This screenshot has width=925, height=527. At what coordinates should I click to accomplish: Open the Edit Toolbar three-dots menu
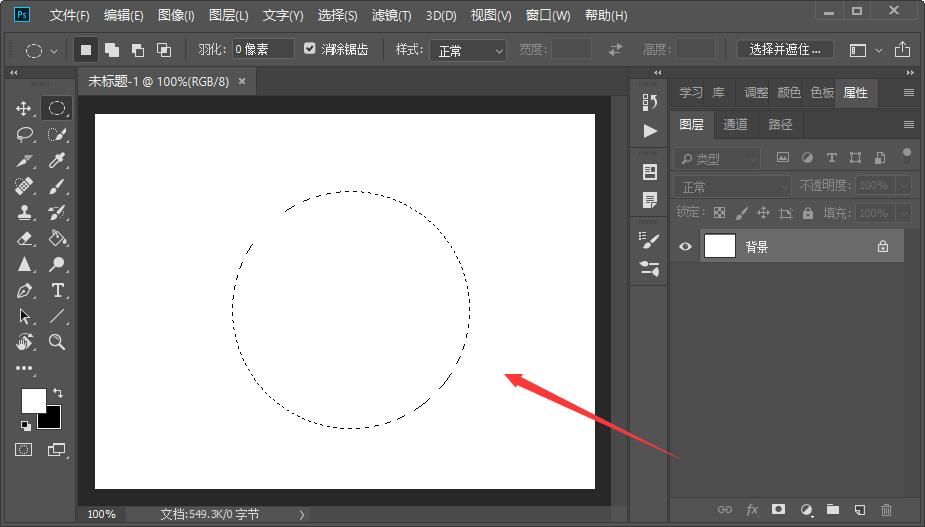coord(24,368)
